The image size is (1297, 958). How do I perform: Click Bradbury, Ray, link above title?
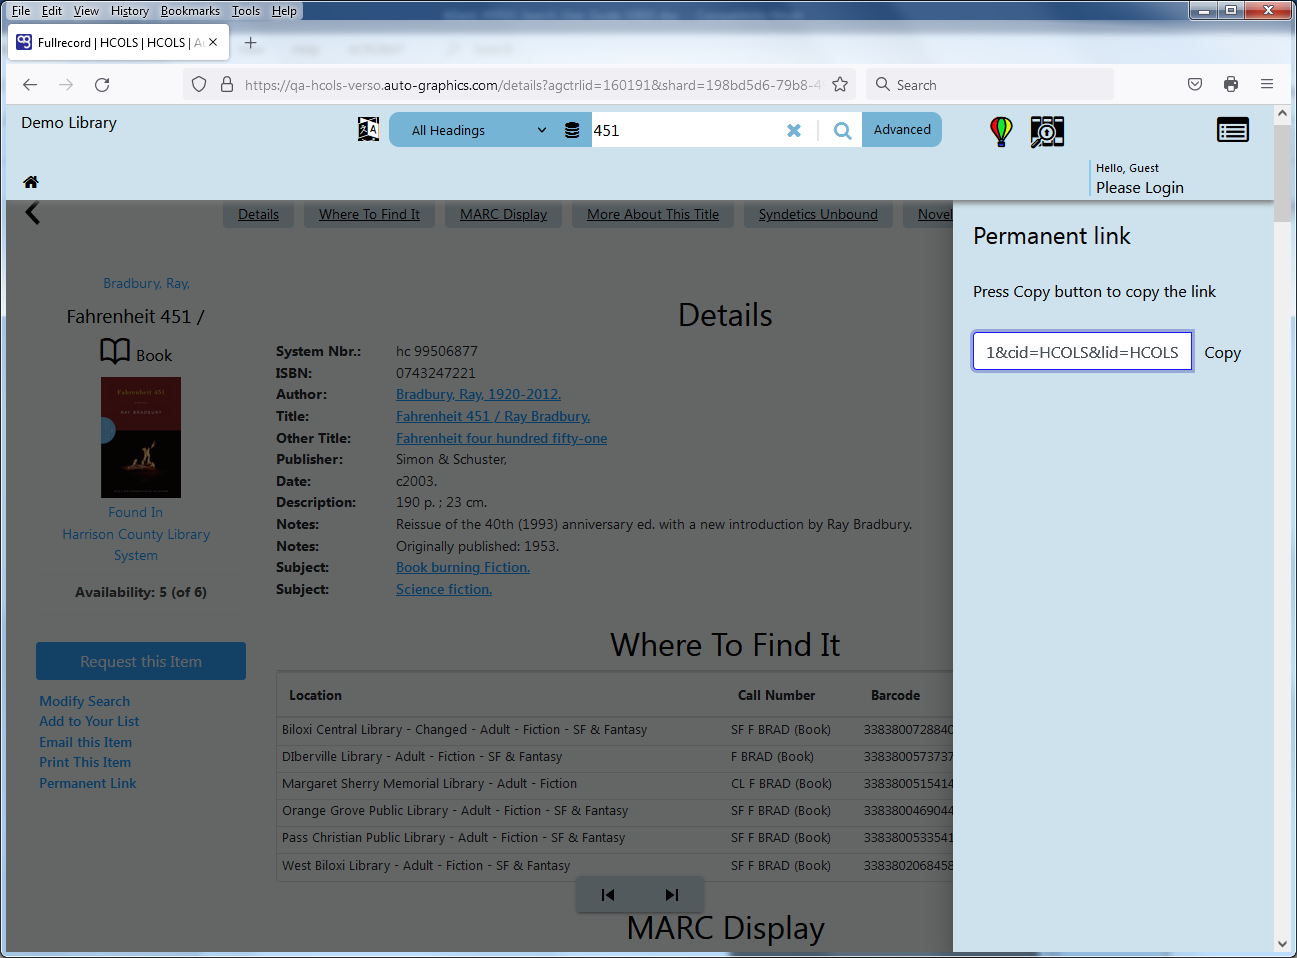146,283
